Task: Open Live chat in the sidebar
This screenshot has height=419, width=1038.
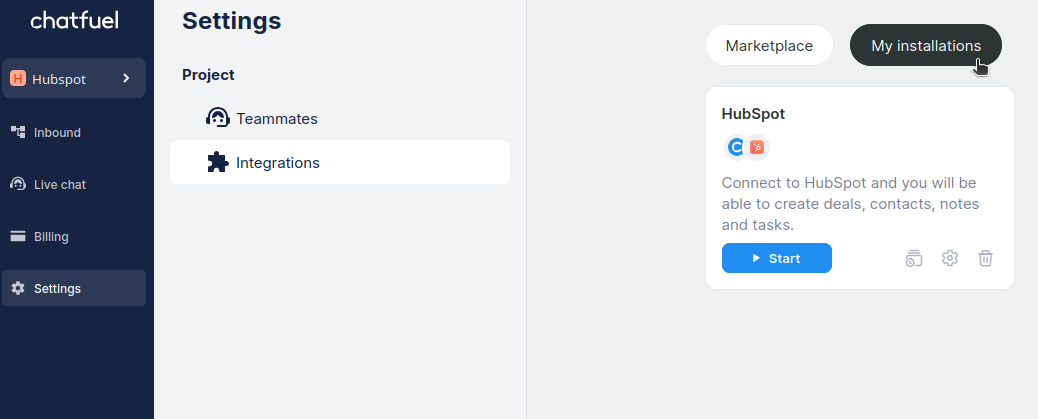Action: tap(60, 185)
